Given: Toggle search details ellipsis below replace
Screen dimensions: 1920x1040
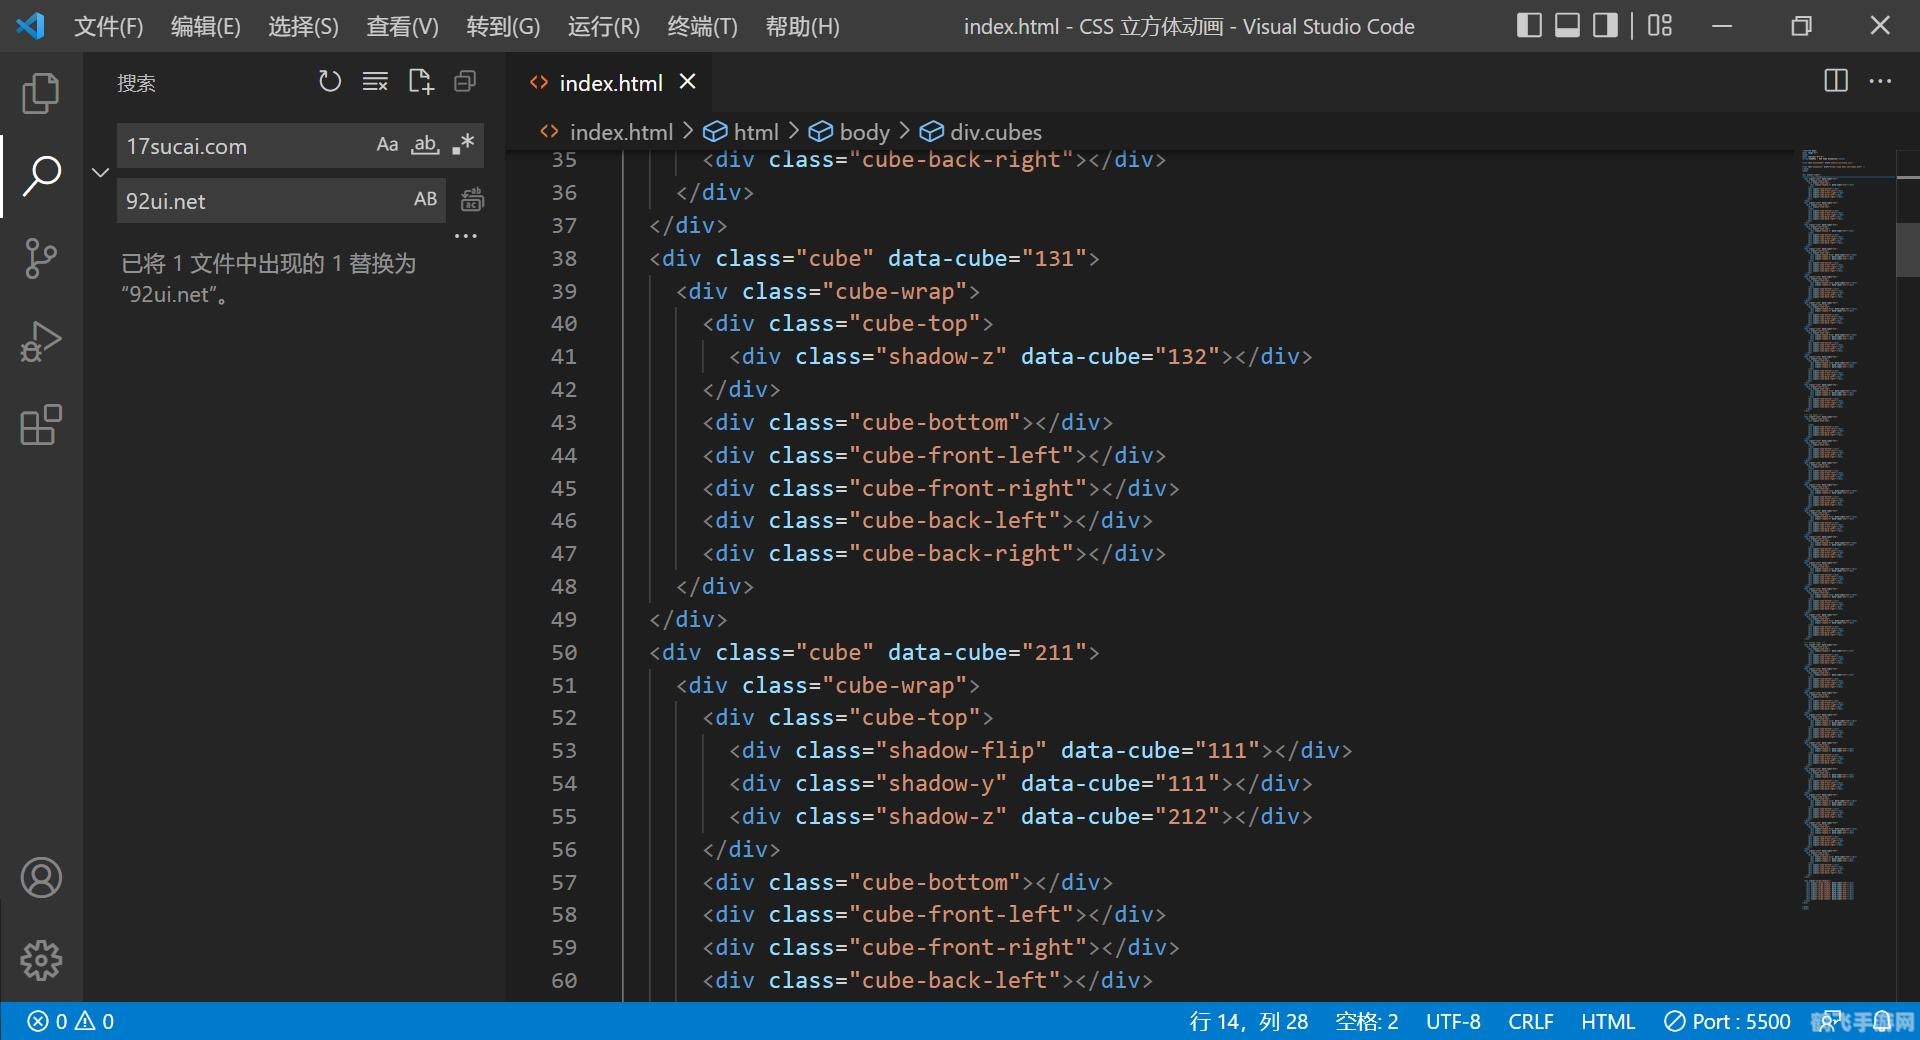Looking at the screenshot, I should [x=466, y=237].
